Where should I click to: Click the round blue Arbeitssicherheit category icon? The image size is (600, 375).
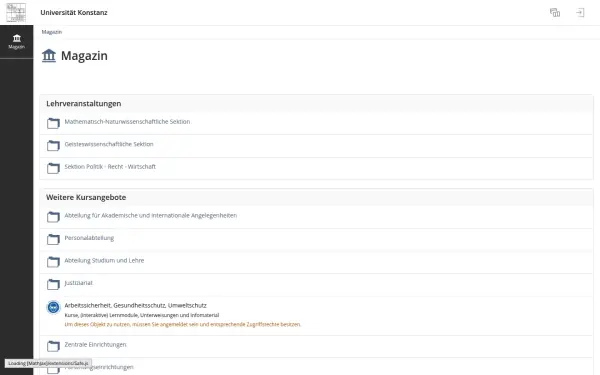pyautogui.click(x=53, y=307)
